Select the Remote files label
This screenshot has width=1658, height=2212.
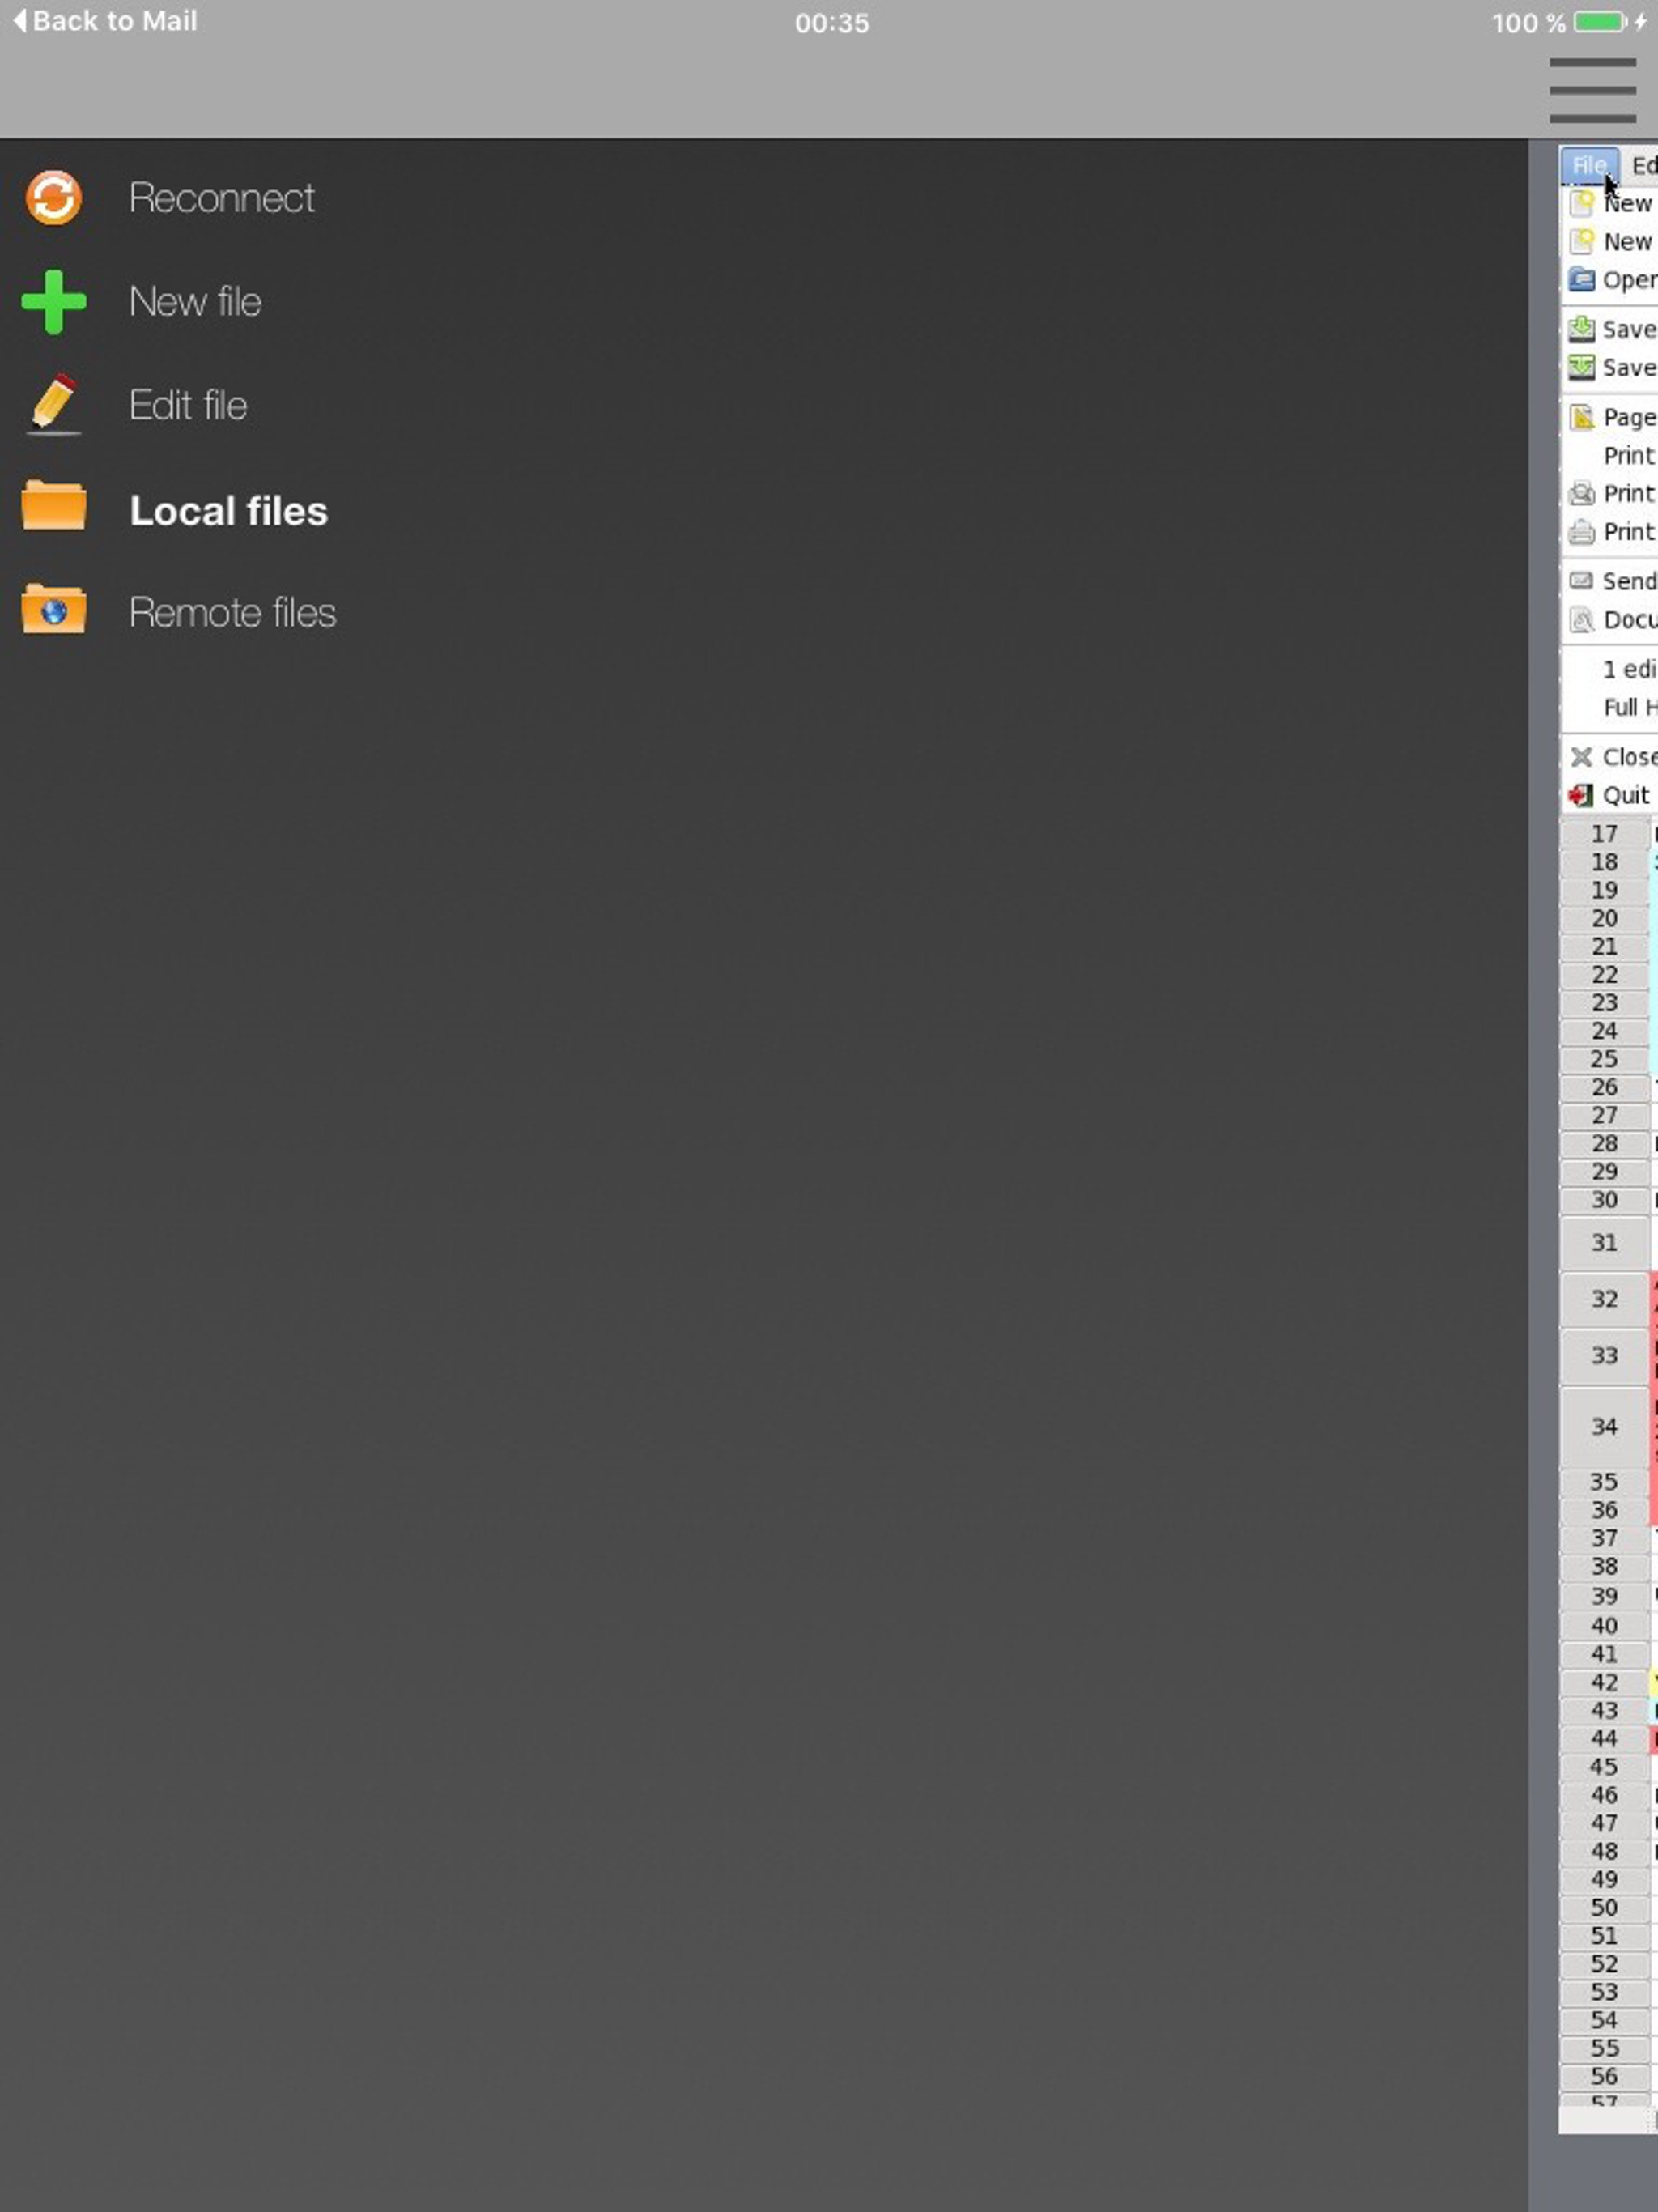tap(232, 612)
